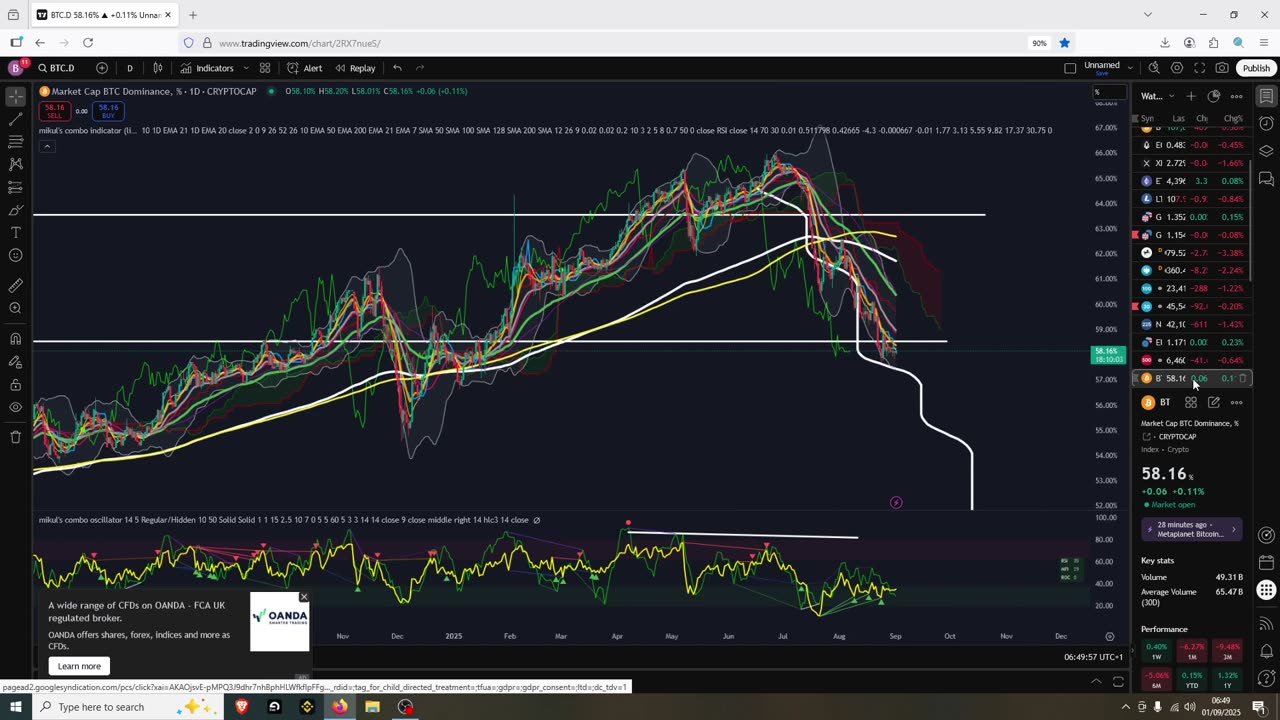The height and width of the screenshot is (720, 1280).
Task: Hide all drawings with eye icon
Action: pos(15,408)
